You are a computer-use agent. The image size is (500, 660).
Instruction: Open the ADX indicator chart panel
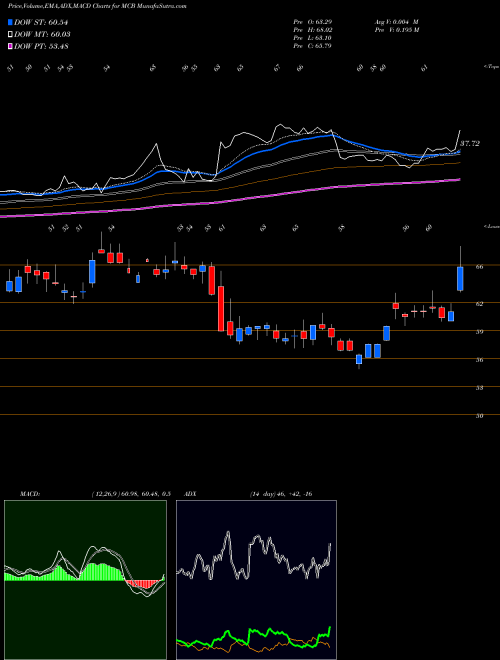[x=256, y=580]
